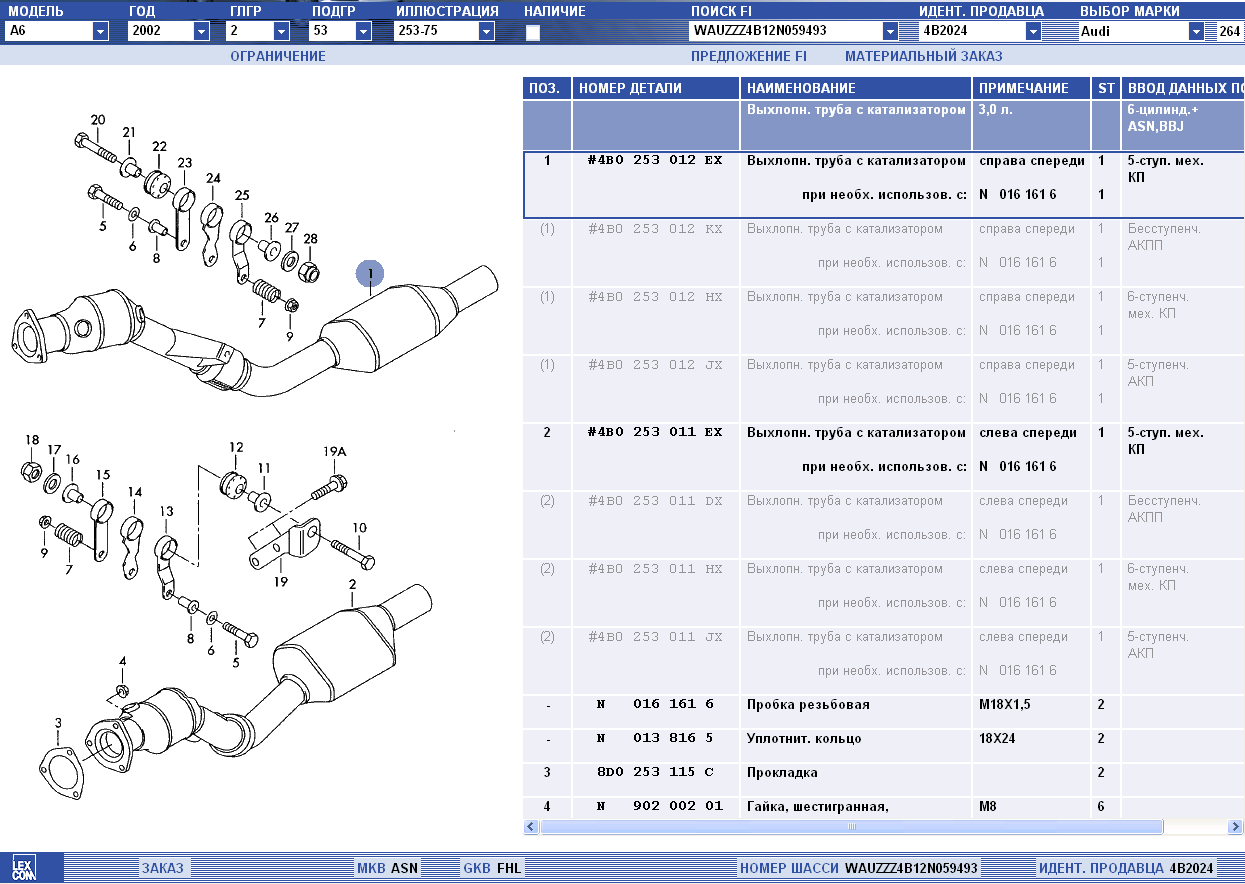Click callout 19A bolt in diagram
This screenshot has height=884, width=1245.
point(334,452)
